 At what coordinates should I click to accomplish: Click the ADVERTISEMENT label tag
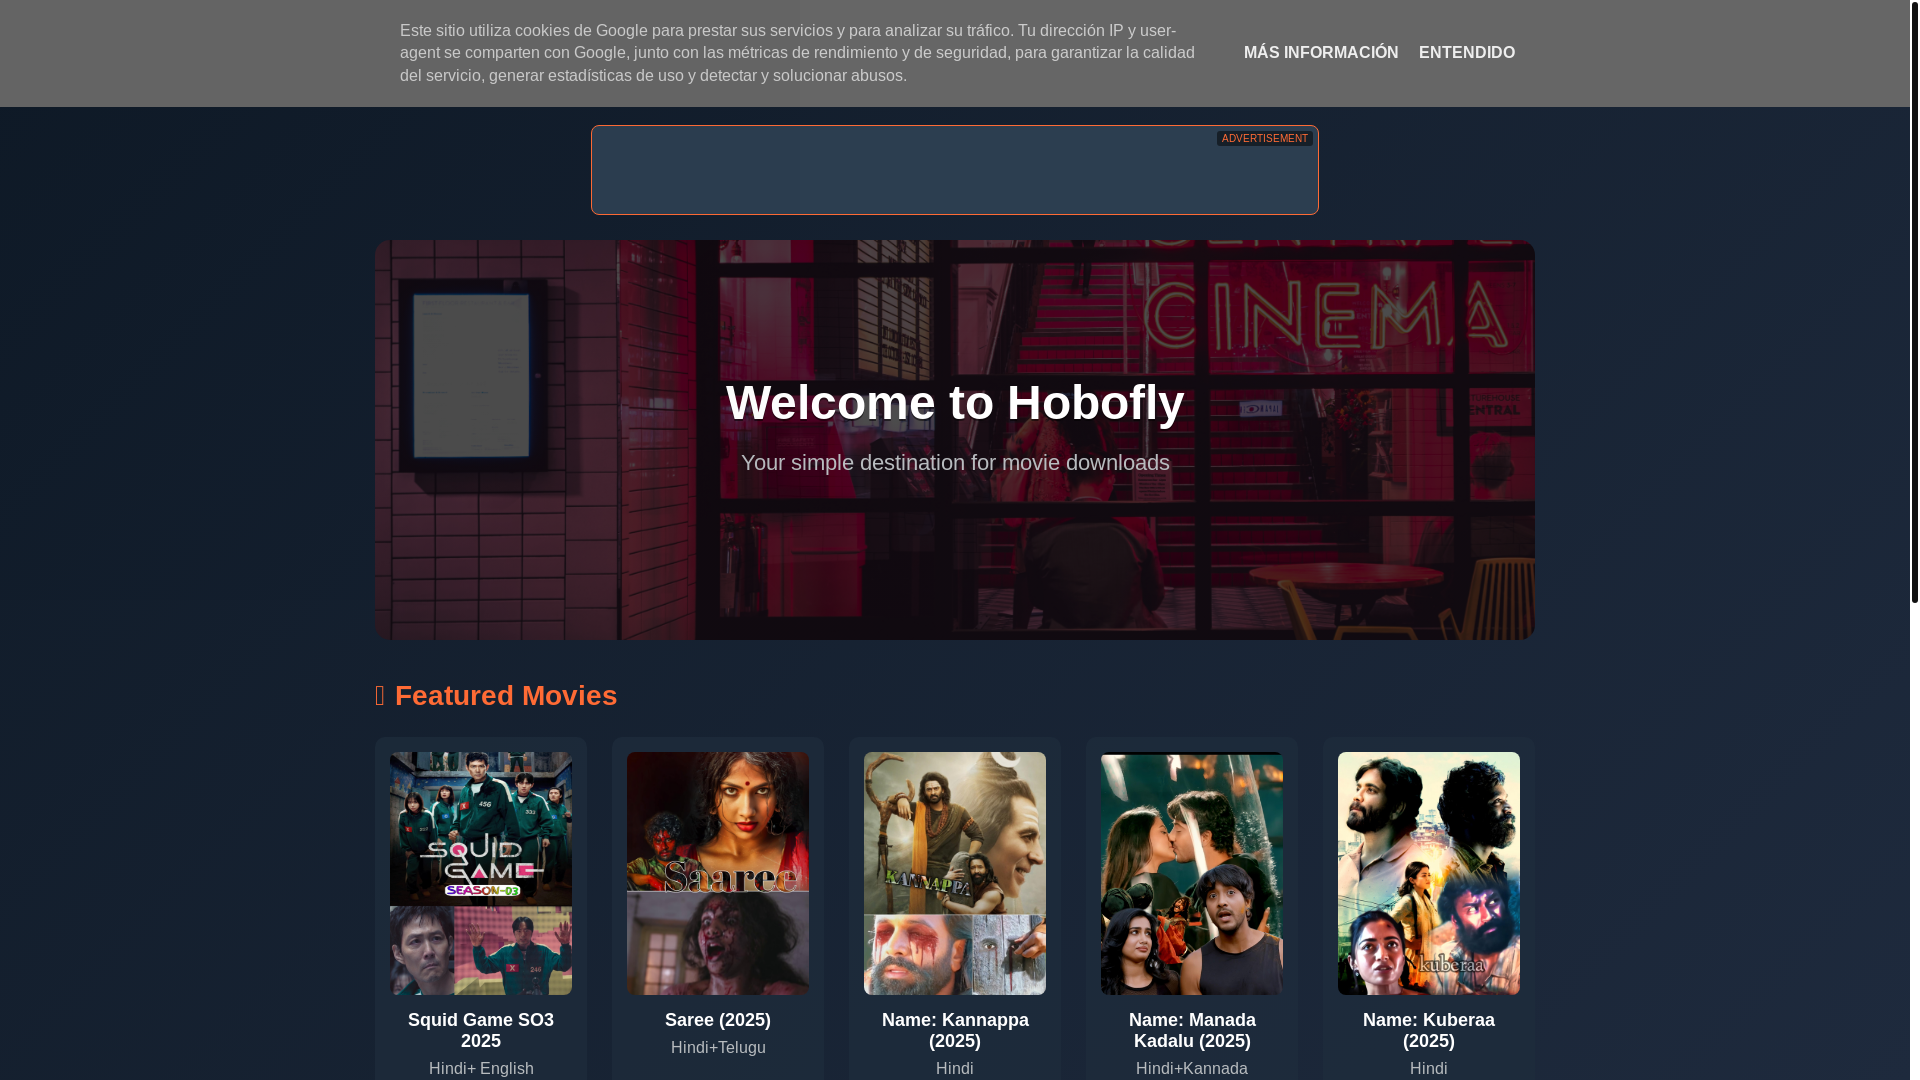1265,139
